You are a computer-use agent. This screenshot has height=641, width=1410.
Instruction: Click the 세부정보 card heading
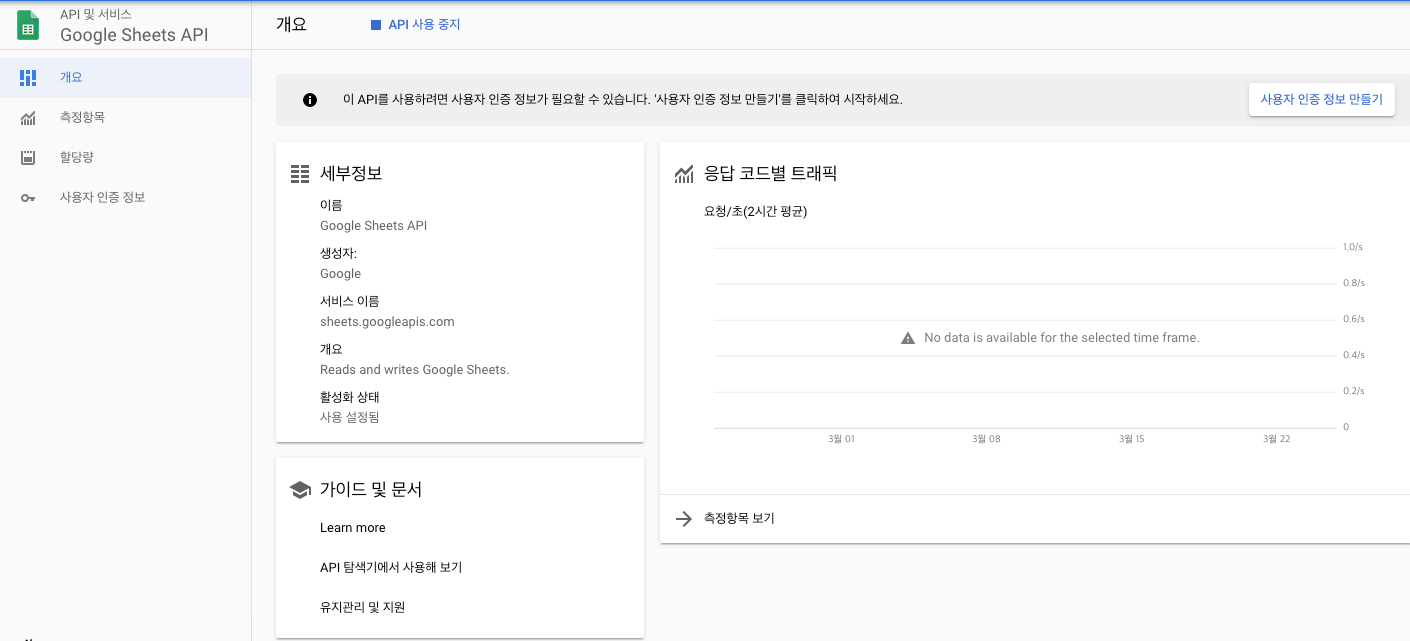(351, 173)
